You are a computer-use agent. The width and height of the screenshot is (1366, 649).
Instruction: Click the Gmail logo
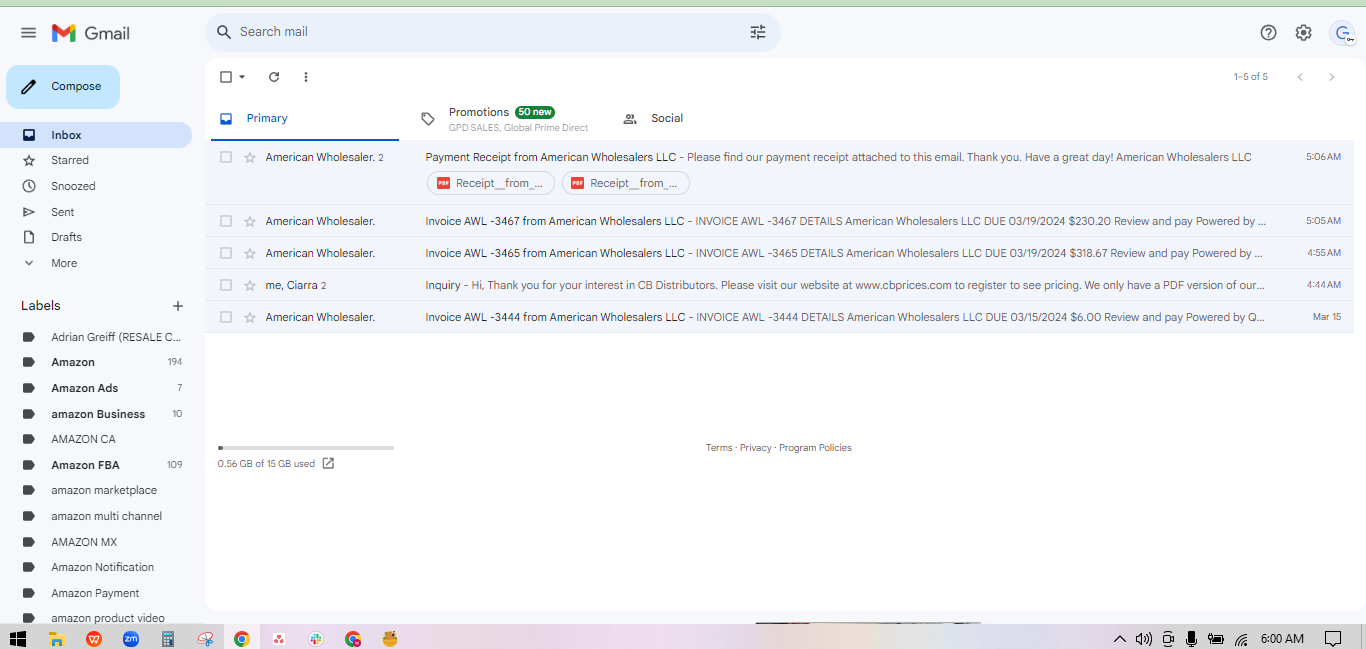point(91,33)
